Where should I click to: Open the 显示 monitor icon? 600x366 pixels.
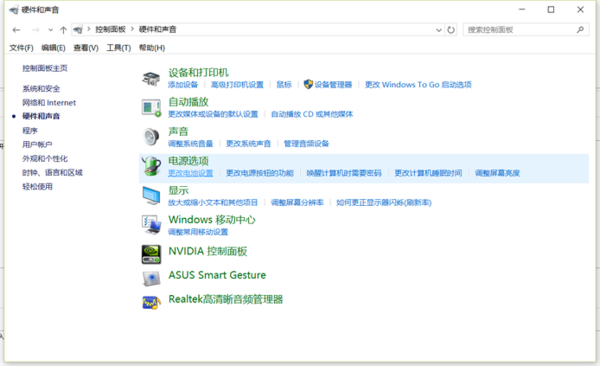151,195
